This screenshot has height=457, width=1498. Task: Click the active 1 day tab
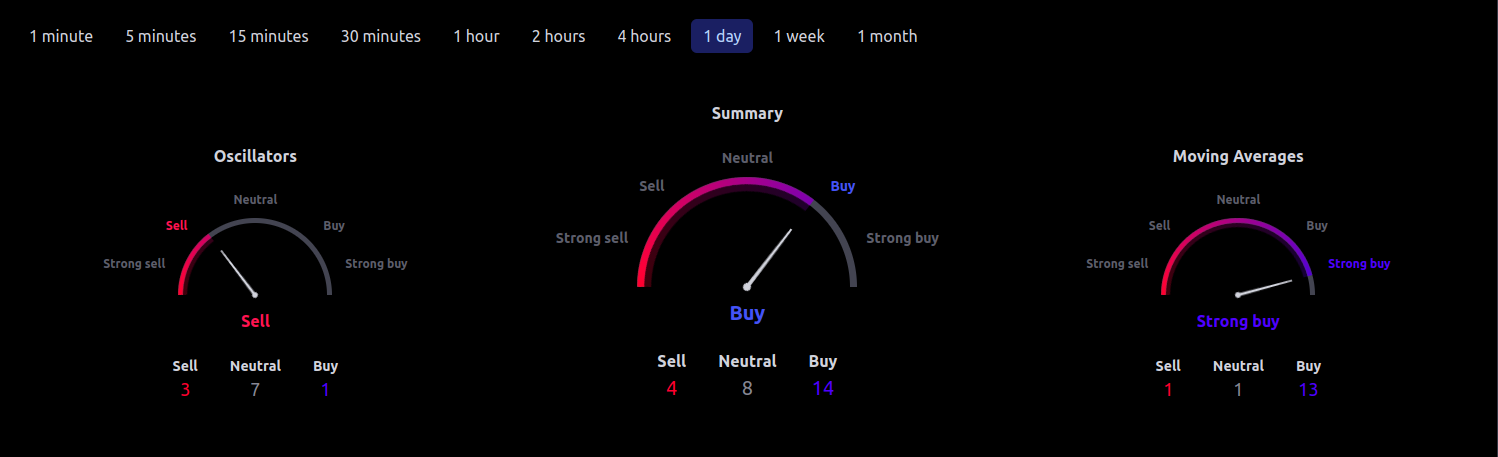point(722,36)
